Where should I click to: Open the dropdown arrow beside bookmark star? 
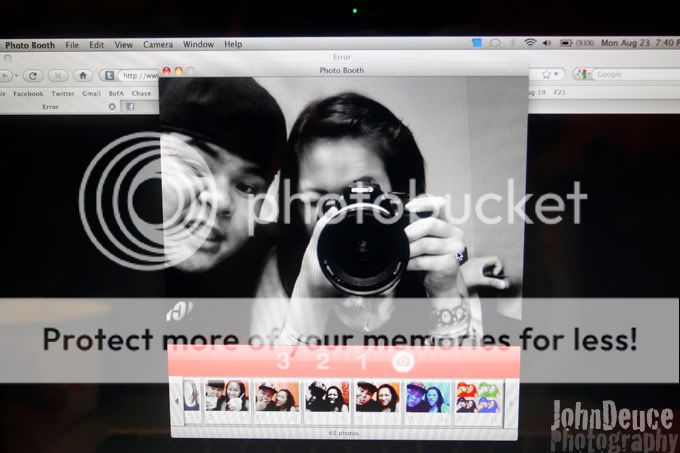tap(556, 75)
